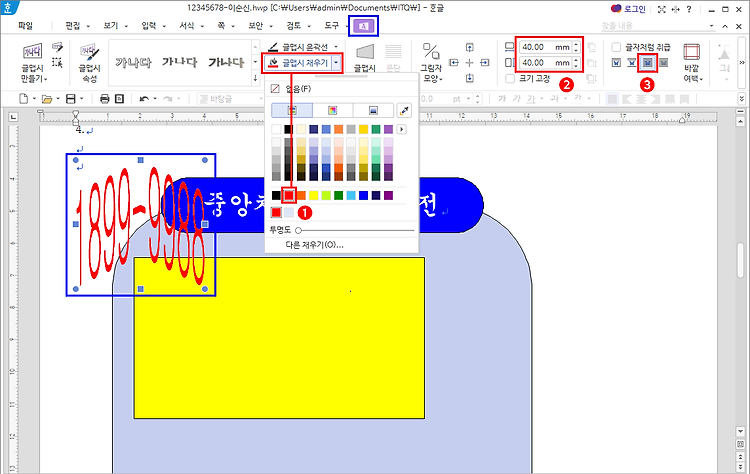Click the width 40.00 mm field

click(x=545, y=47)
